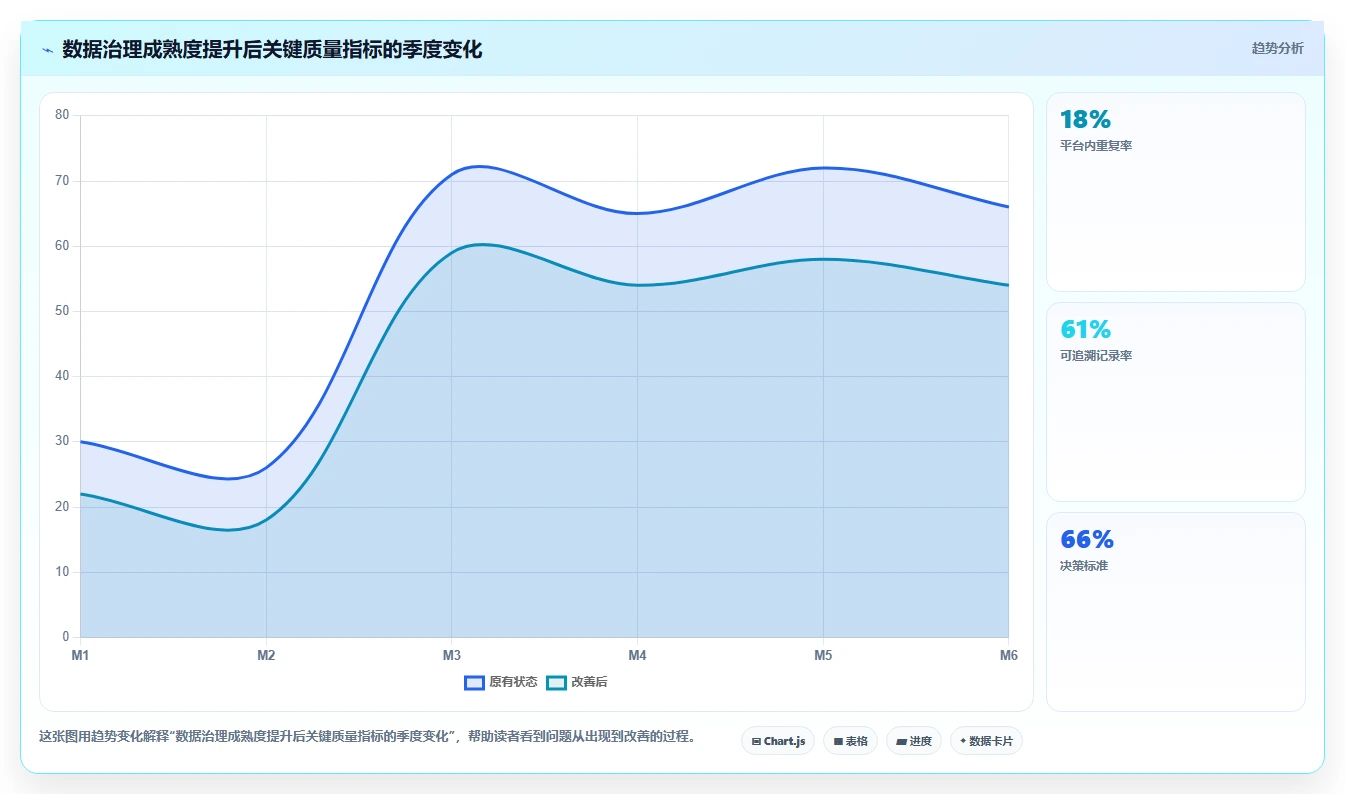The width and height of the screenshot is (1345, 794).
Task: Click the M4 x-axis label
Action: point(637,655)
